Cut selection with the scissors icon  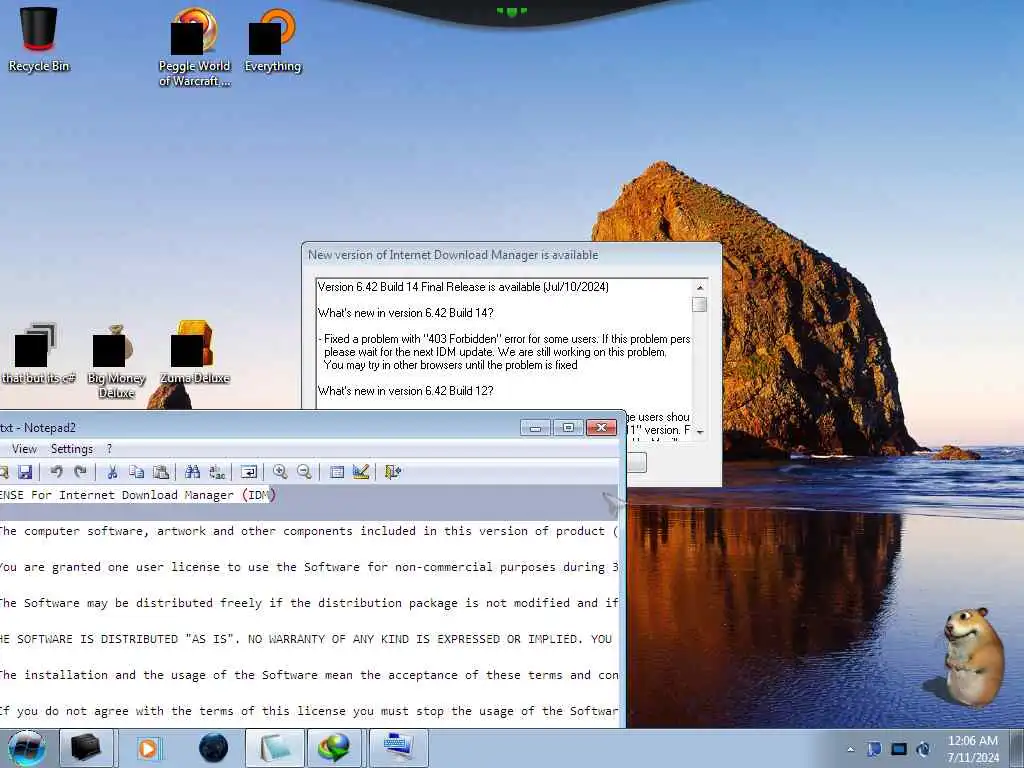click(112, 472)
